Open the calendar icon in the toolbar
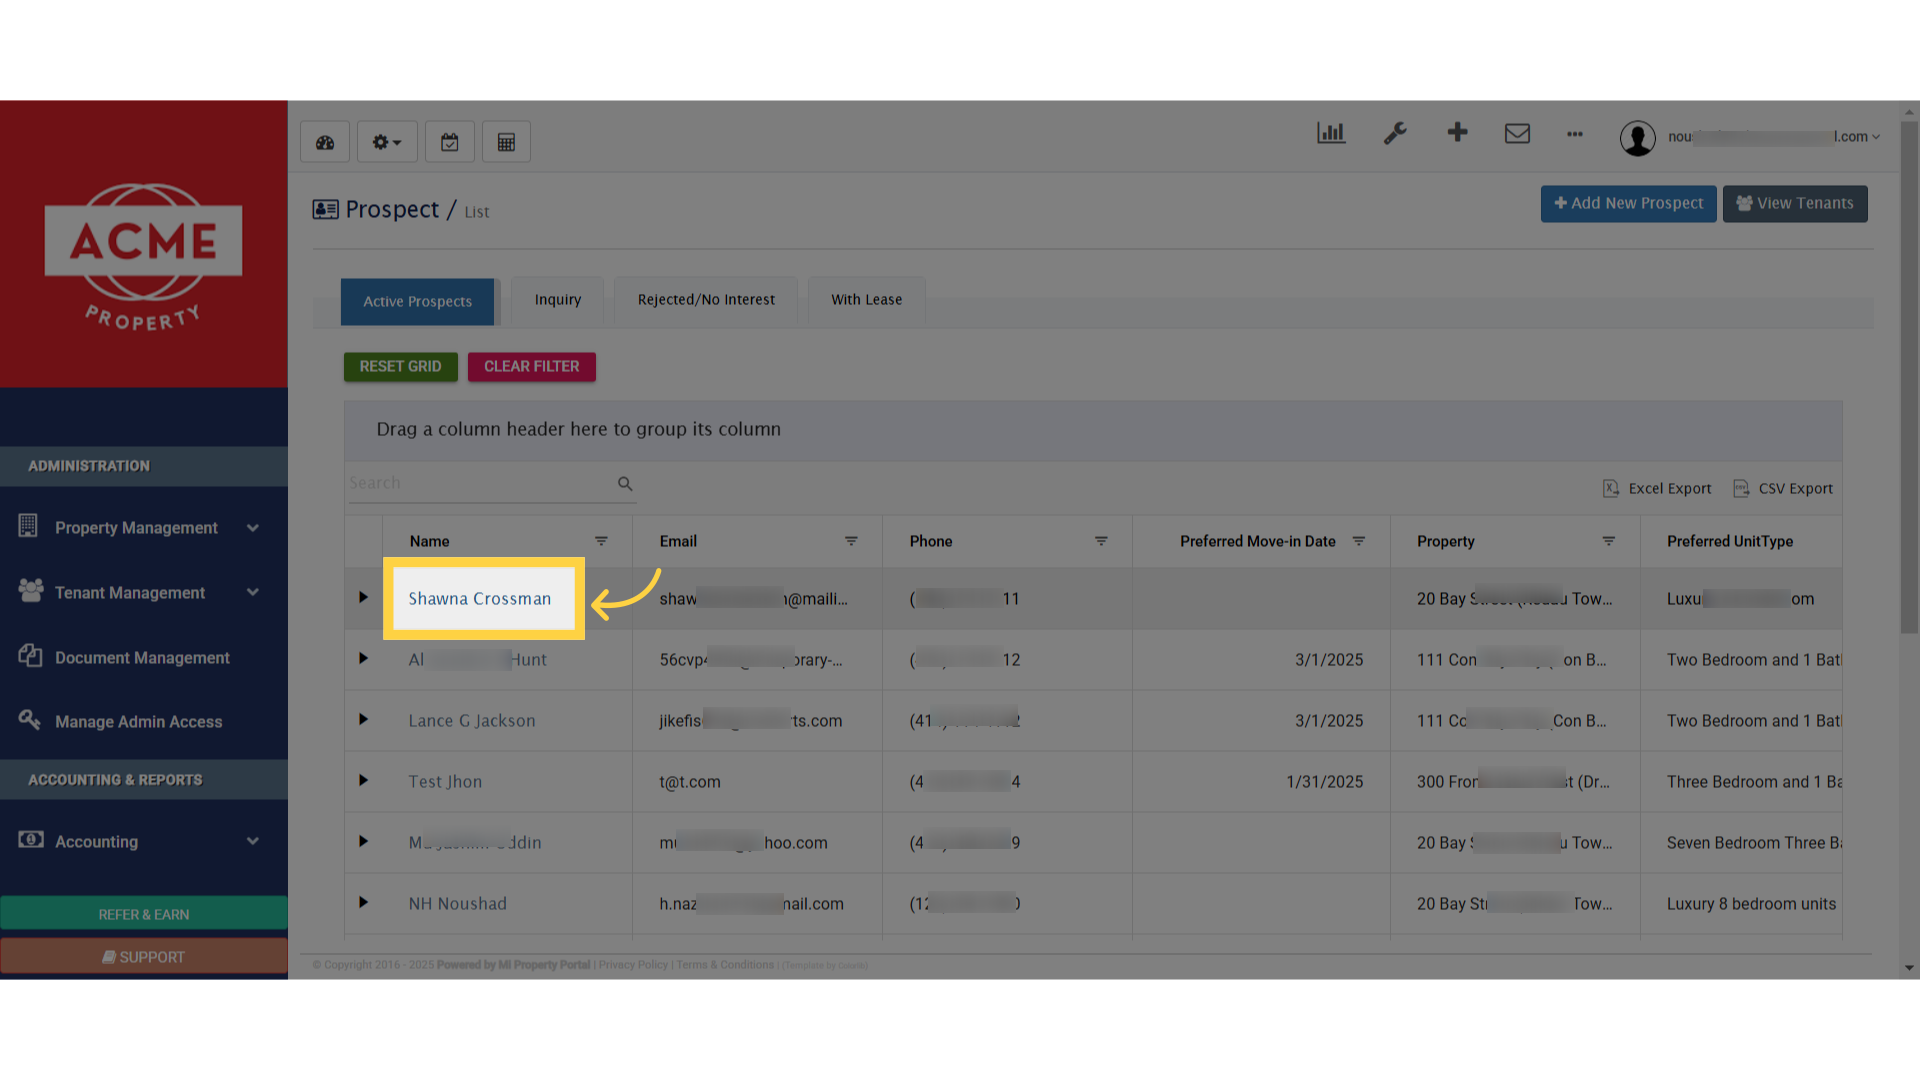Screen dimensions: 1920x1080 point(449,141)
